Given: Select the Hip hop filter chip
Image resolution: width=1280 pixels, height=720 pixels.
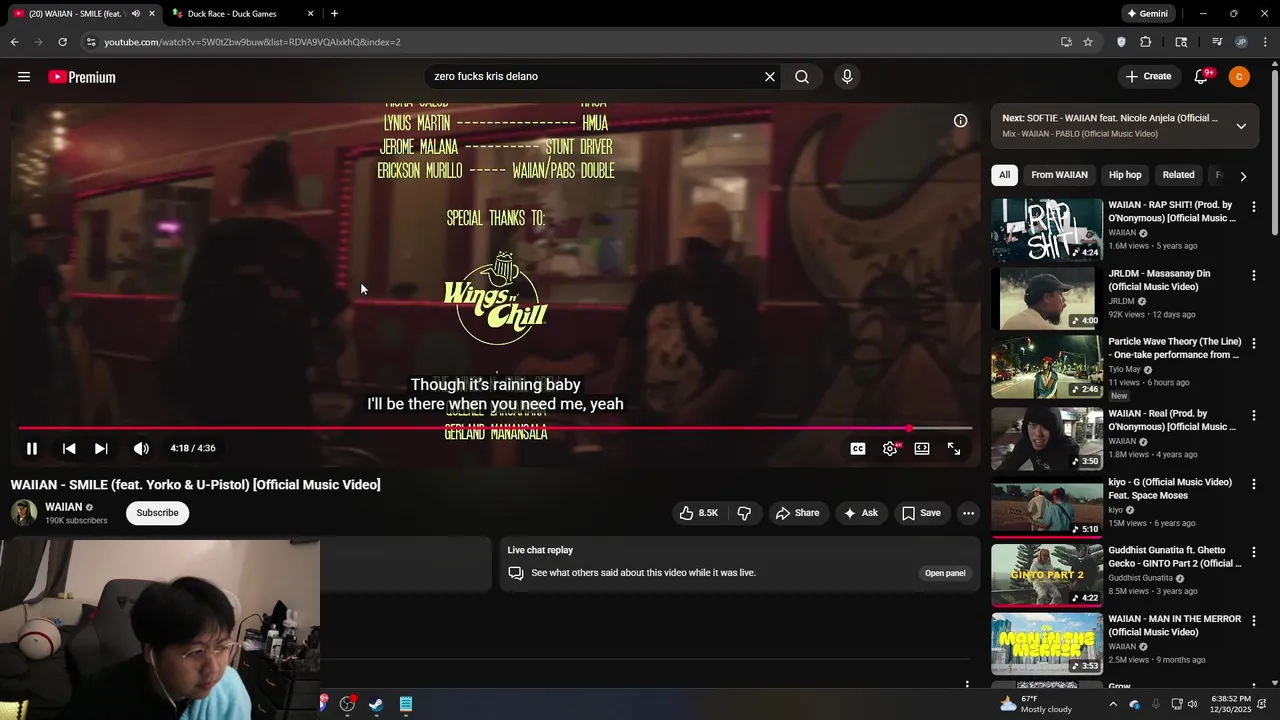Looking at the screenshot, I should coord(1125,175).
